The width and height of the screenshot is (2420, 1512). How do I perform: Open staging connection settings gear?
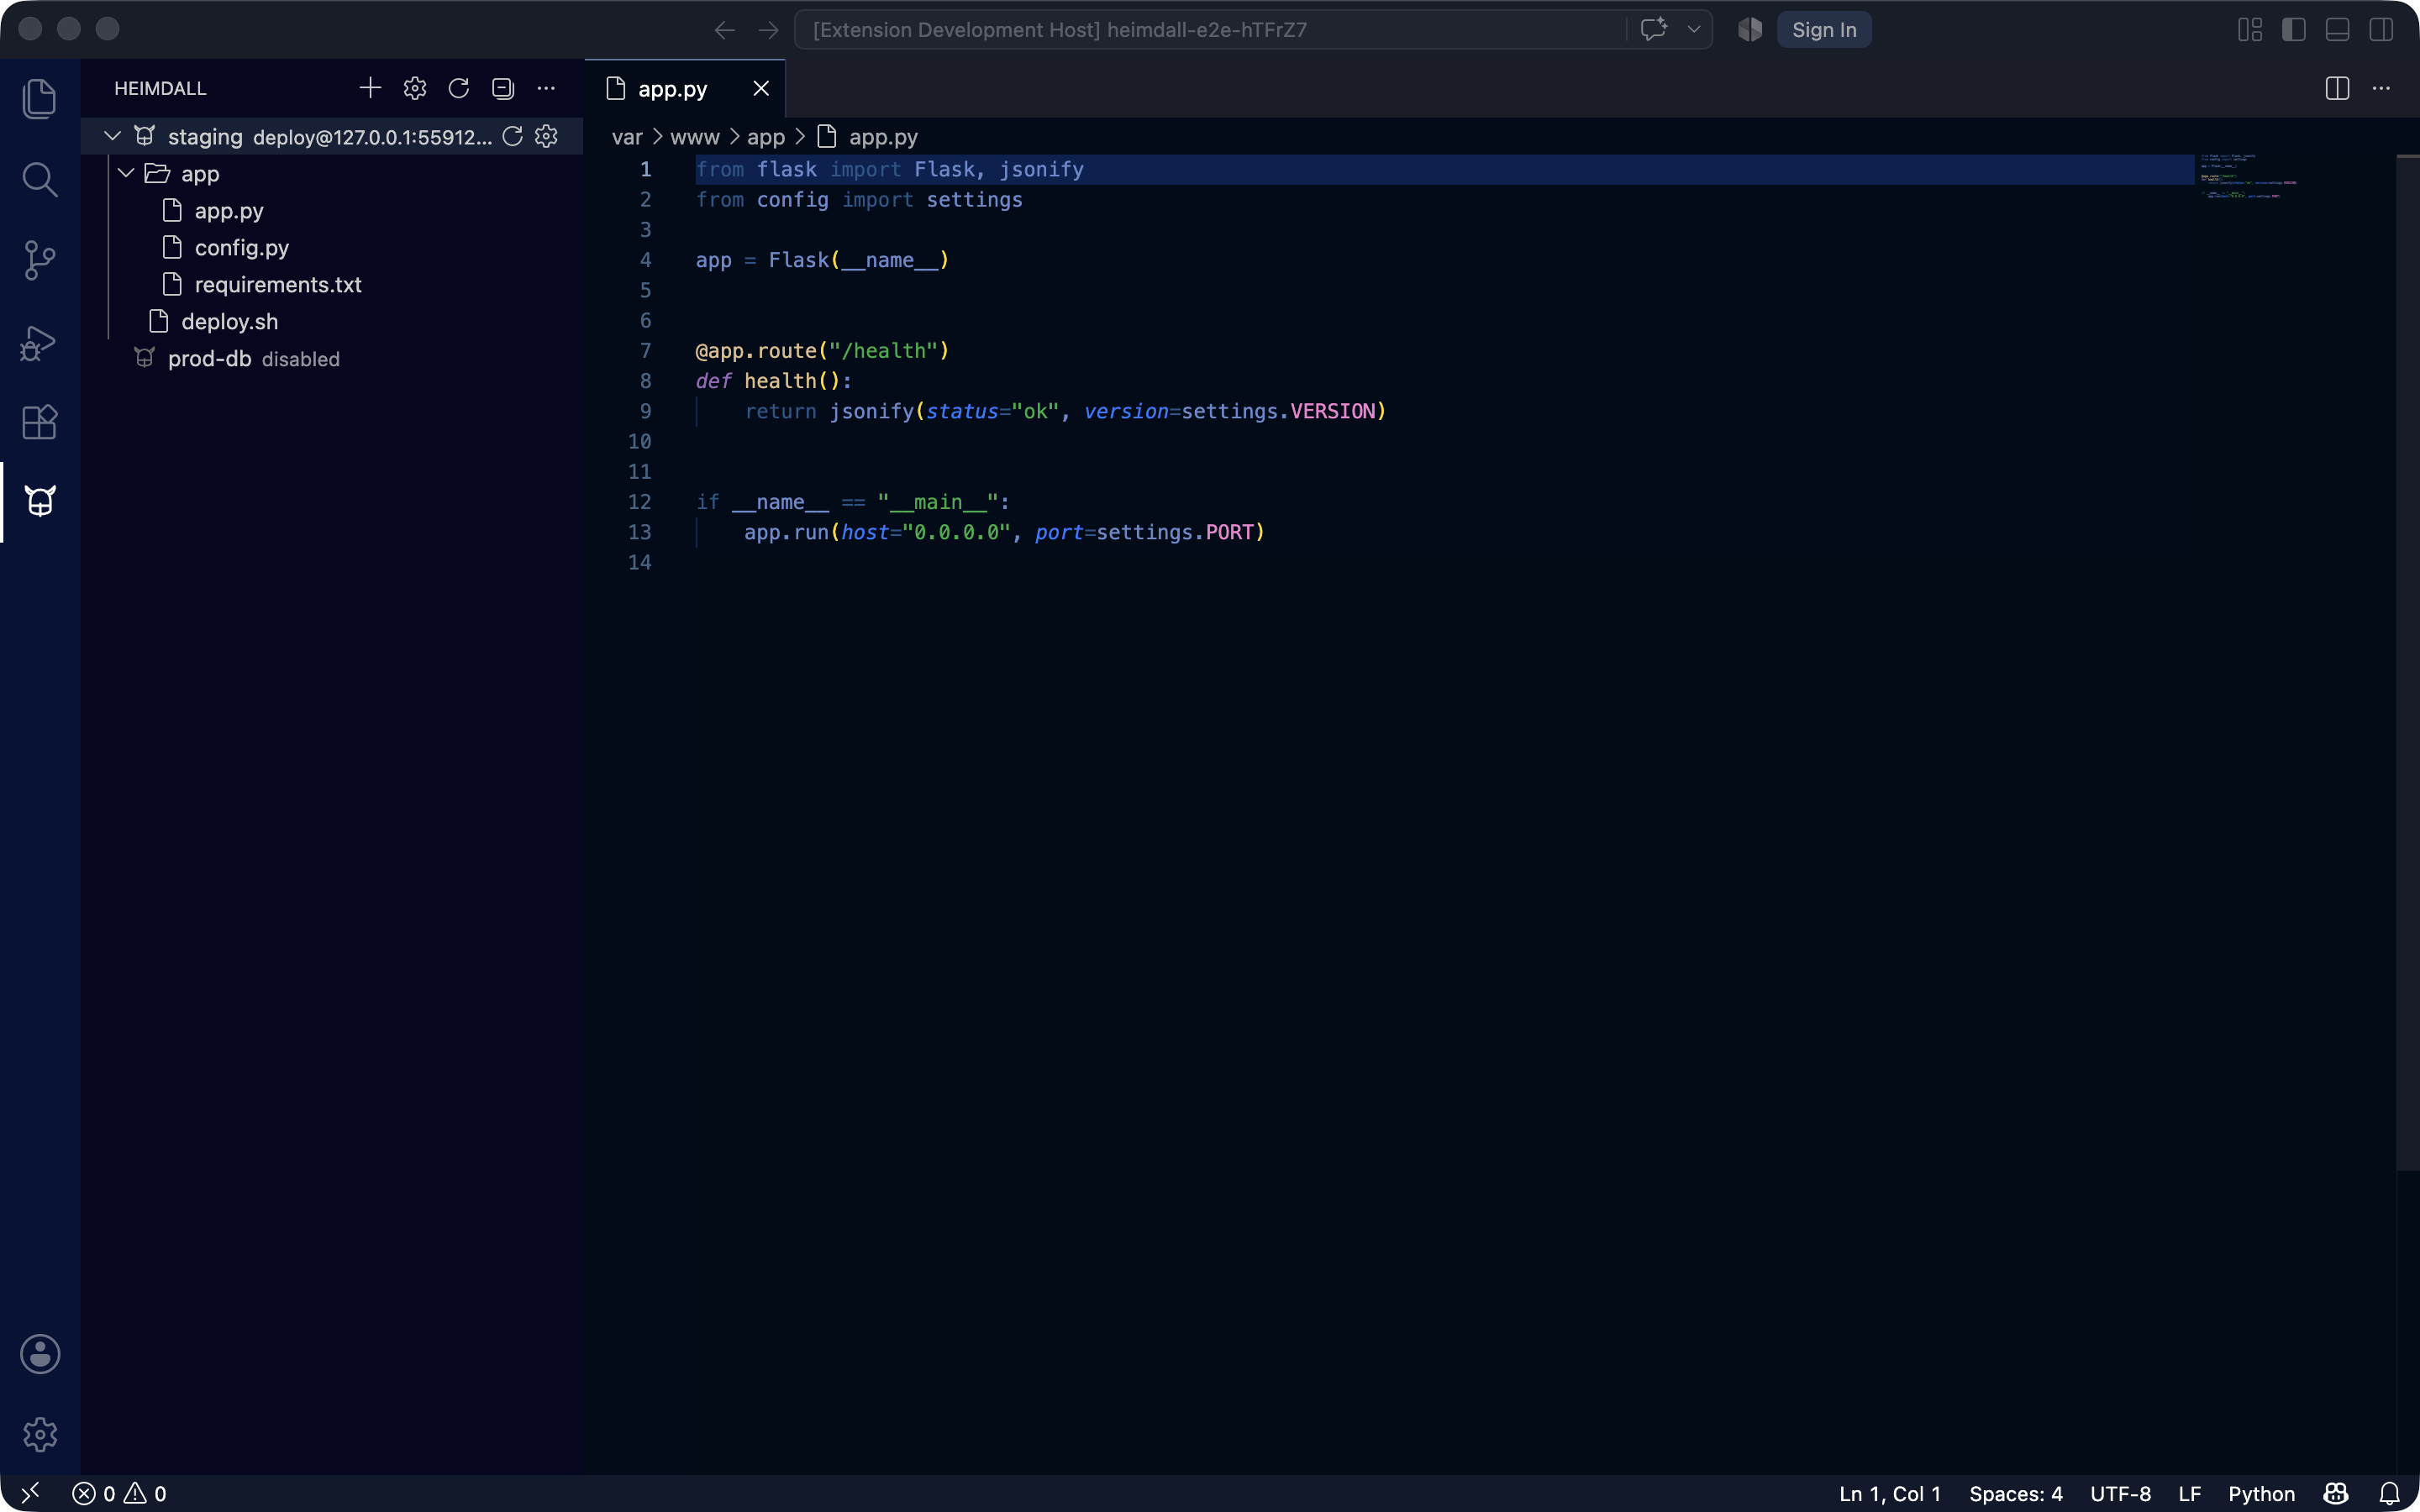(546, 136)
